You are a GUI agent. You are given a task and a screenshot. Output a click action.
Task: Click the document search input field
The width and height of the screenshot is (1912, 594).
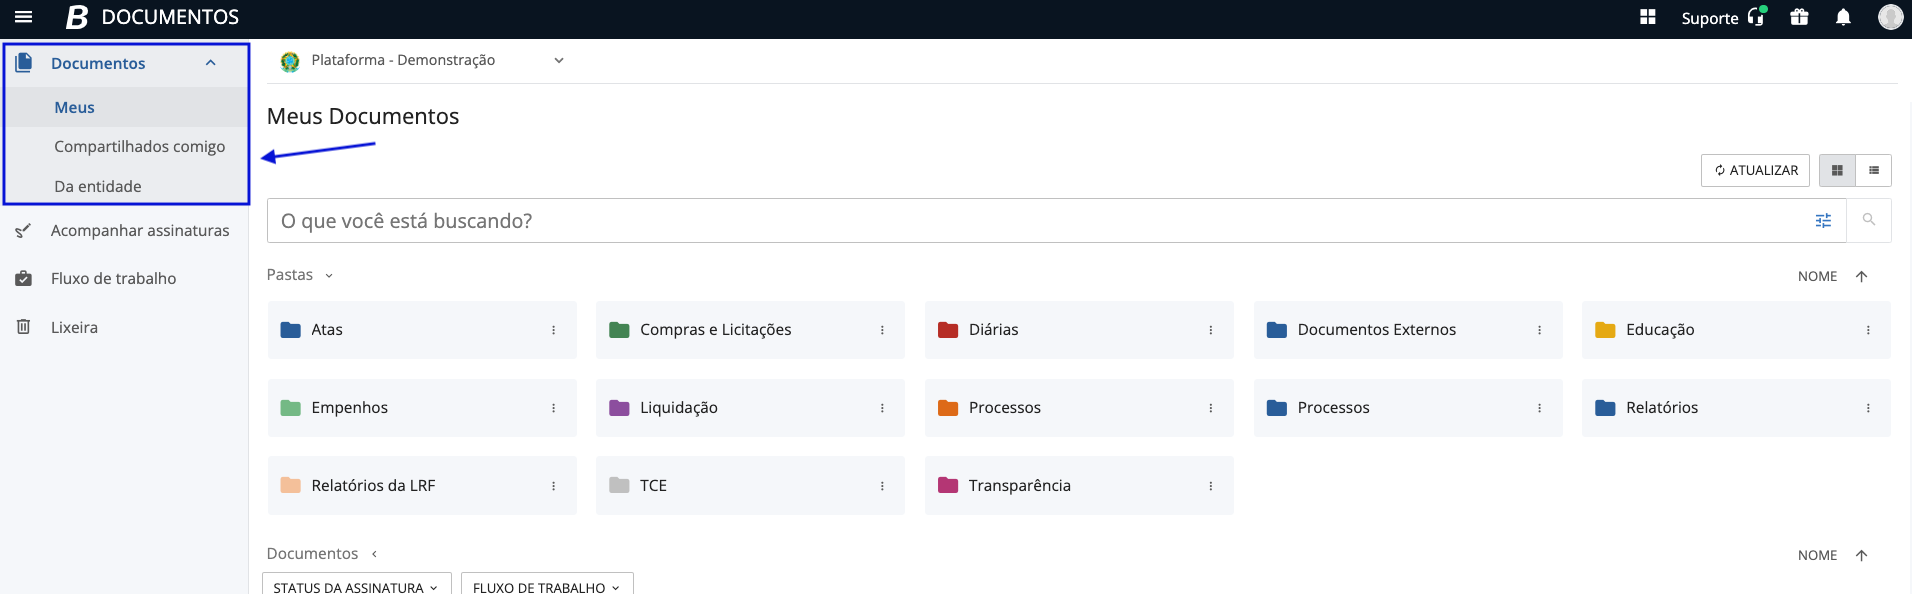[x=1030, y=221]
